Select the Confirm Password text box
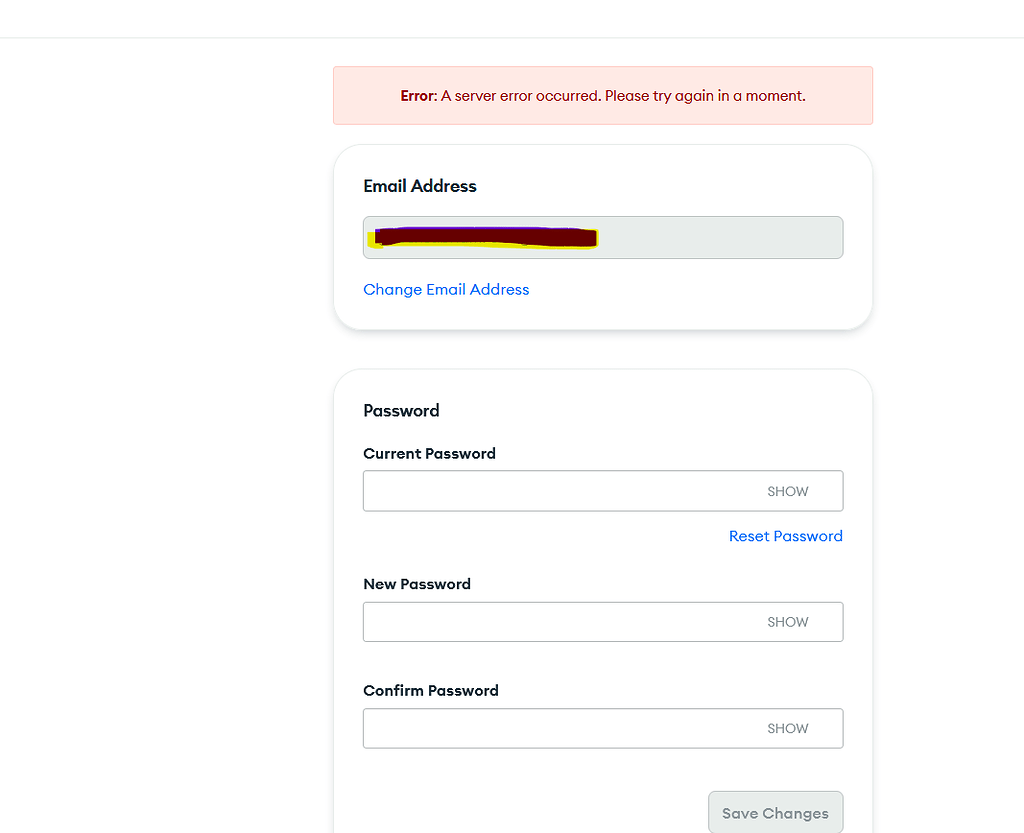The height and width of the screenshot is (833, 1024). tap(555, 729)
